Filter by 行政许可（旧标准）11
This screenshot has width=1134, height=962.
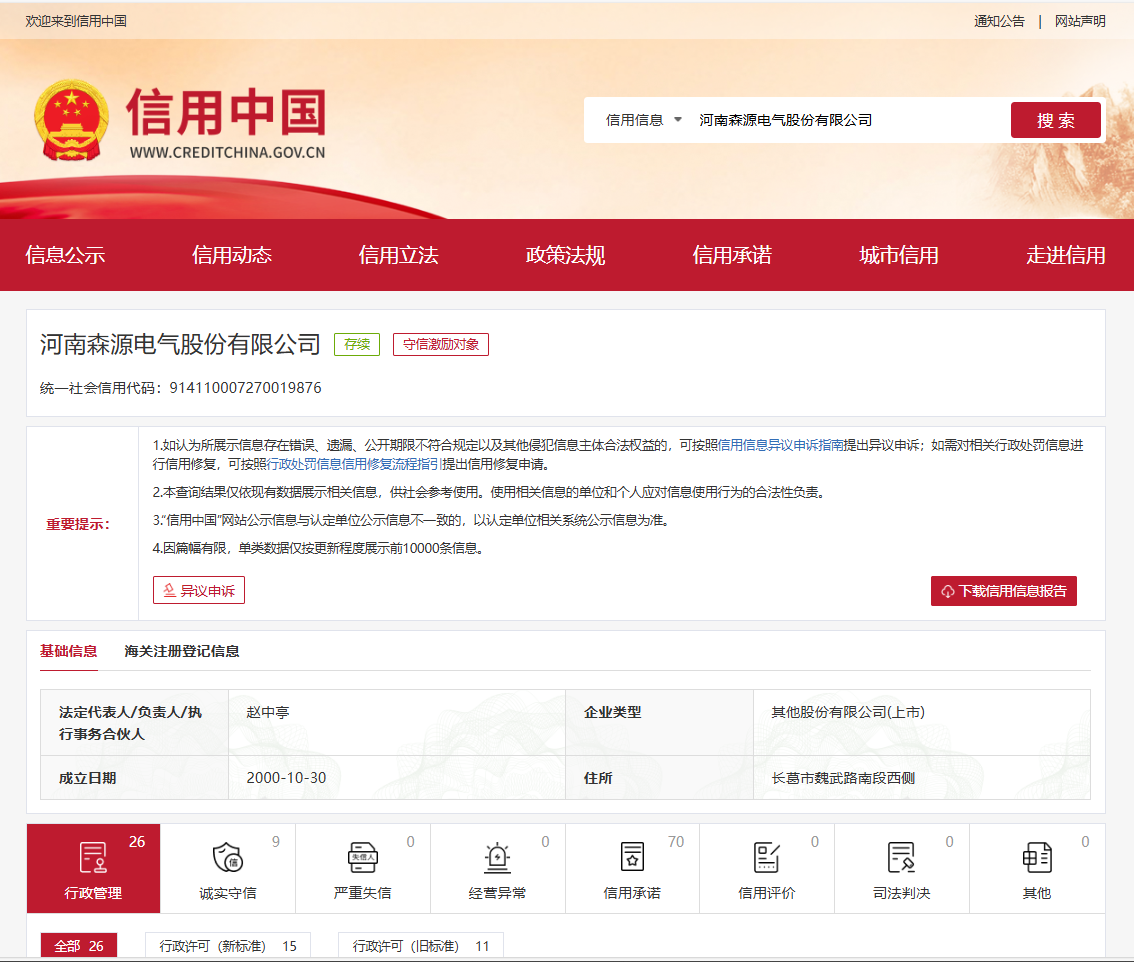tap(420, 945)
